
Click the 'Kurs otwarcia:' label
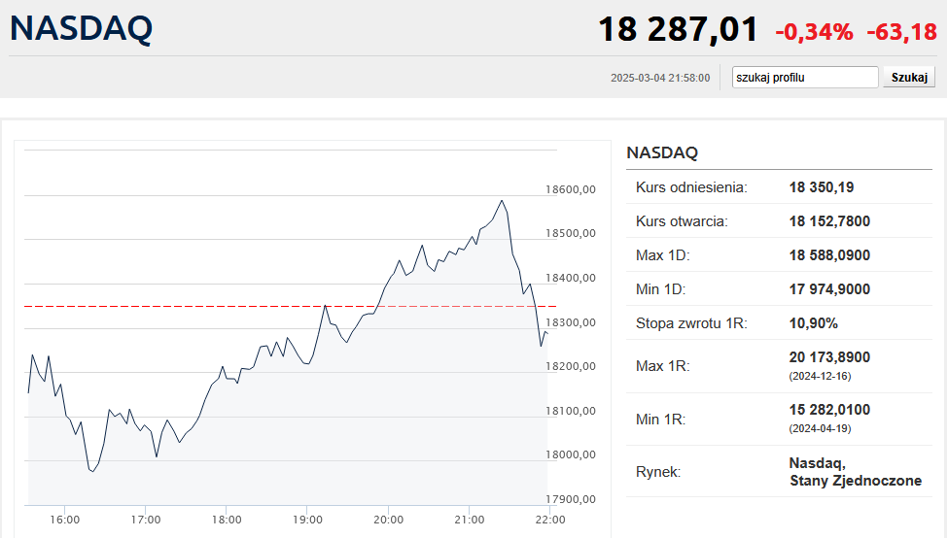(682, 221)
